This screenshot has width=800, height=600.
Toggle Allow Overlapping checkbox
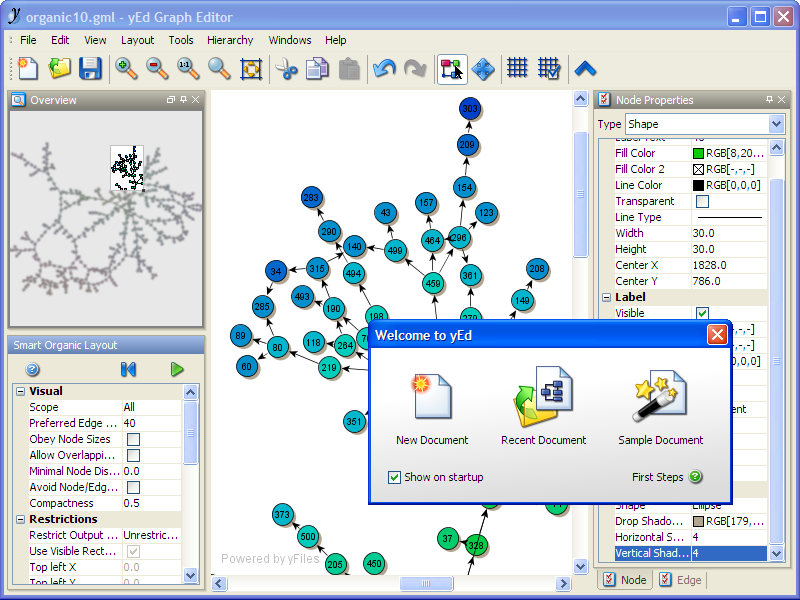[133, 455]
